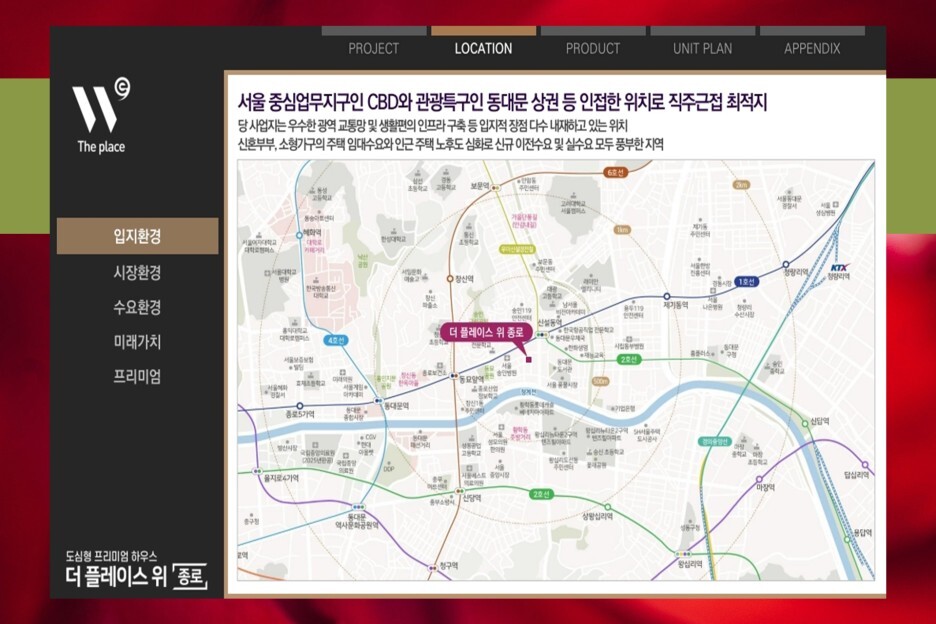This screenshot has width=936, height=624.
Task: Click the W The place logo
Action: coord(101,115)
